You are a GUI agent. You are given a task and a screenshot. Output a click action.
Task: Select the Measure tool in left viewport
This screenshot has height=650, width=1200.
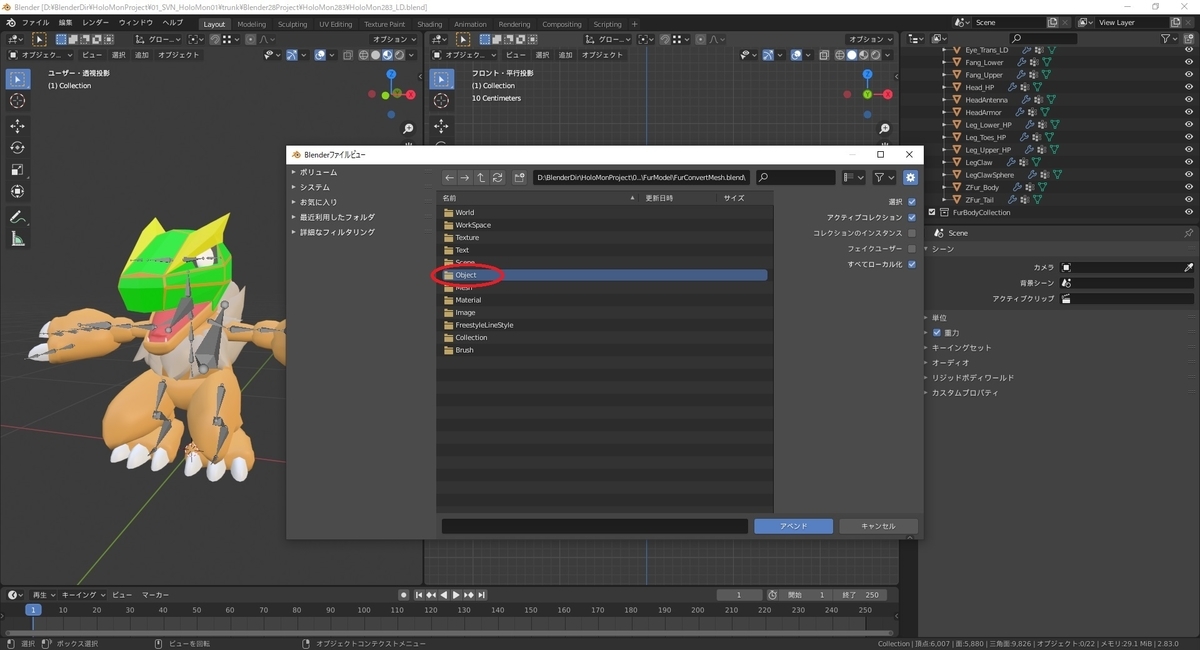click(17, 239)
